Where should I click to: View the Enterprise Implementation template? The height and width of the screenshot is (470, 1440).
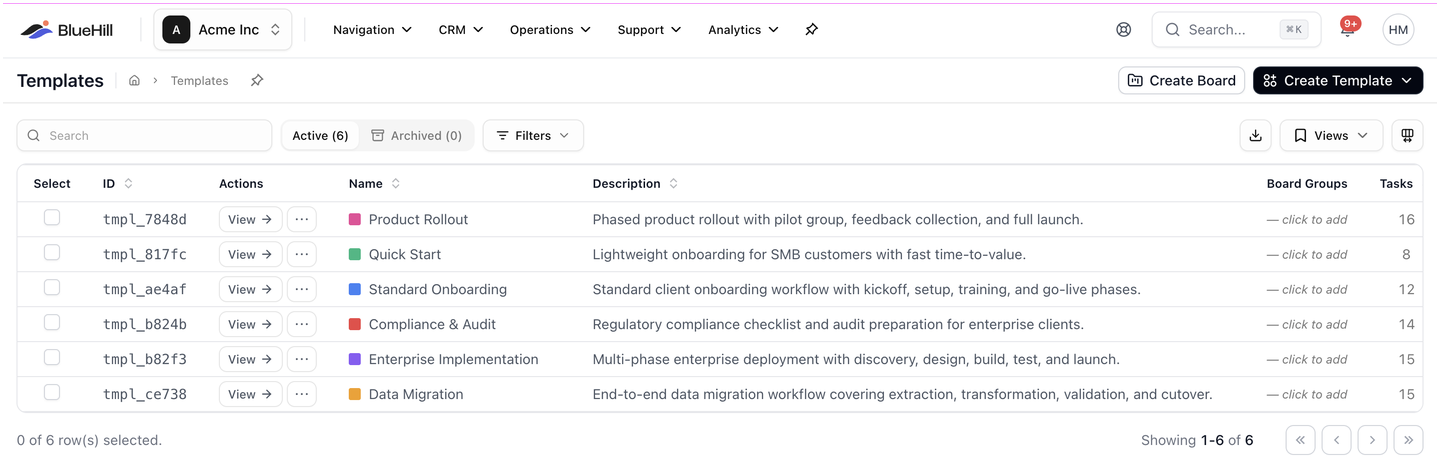250,360
